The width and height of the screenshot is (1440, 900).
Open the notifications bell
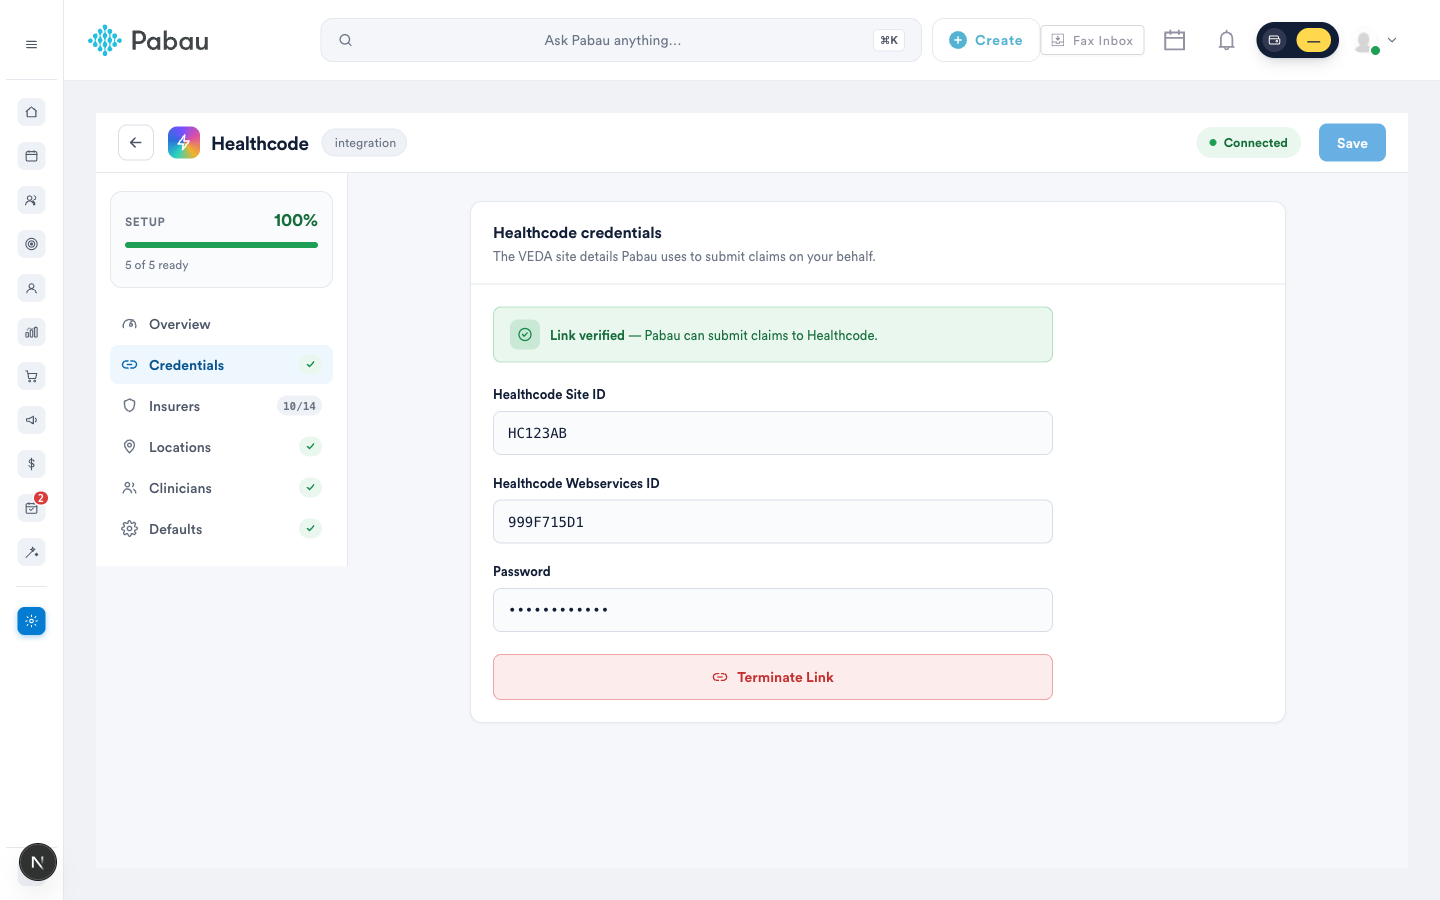coord(1226,40)
